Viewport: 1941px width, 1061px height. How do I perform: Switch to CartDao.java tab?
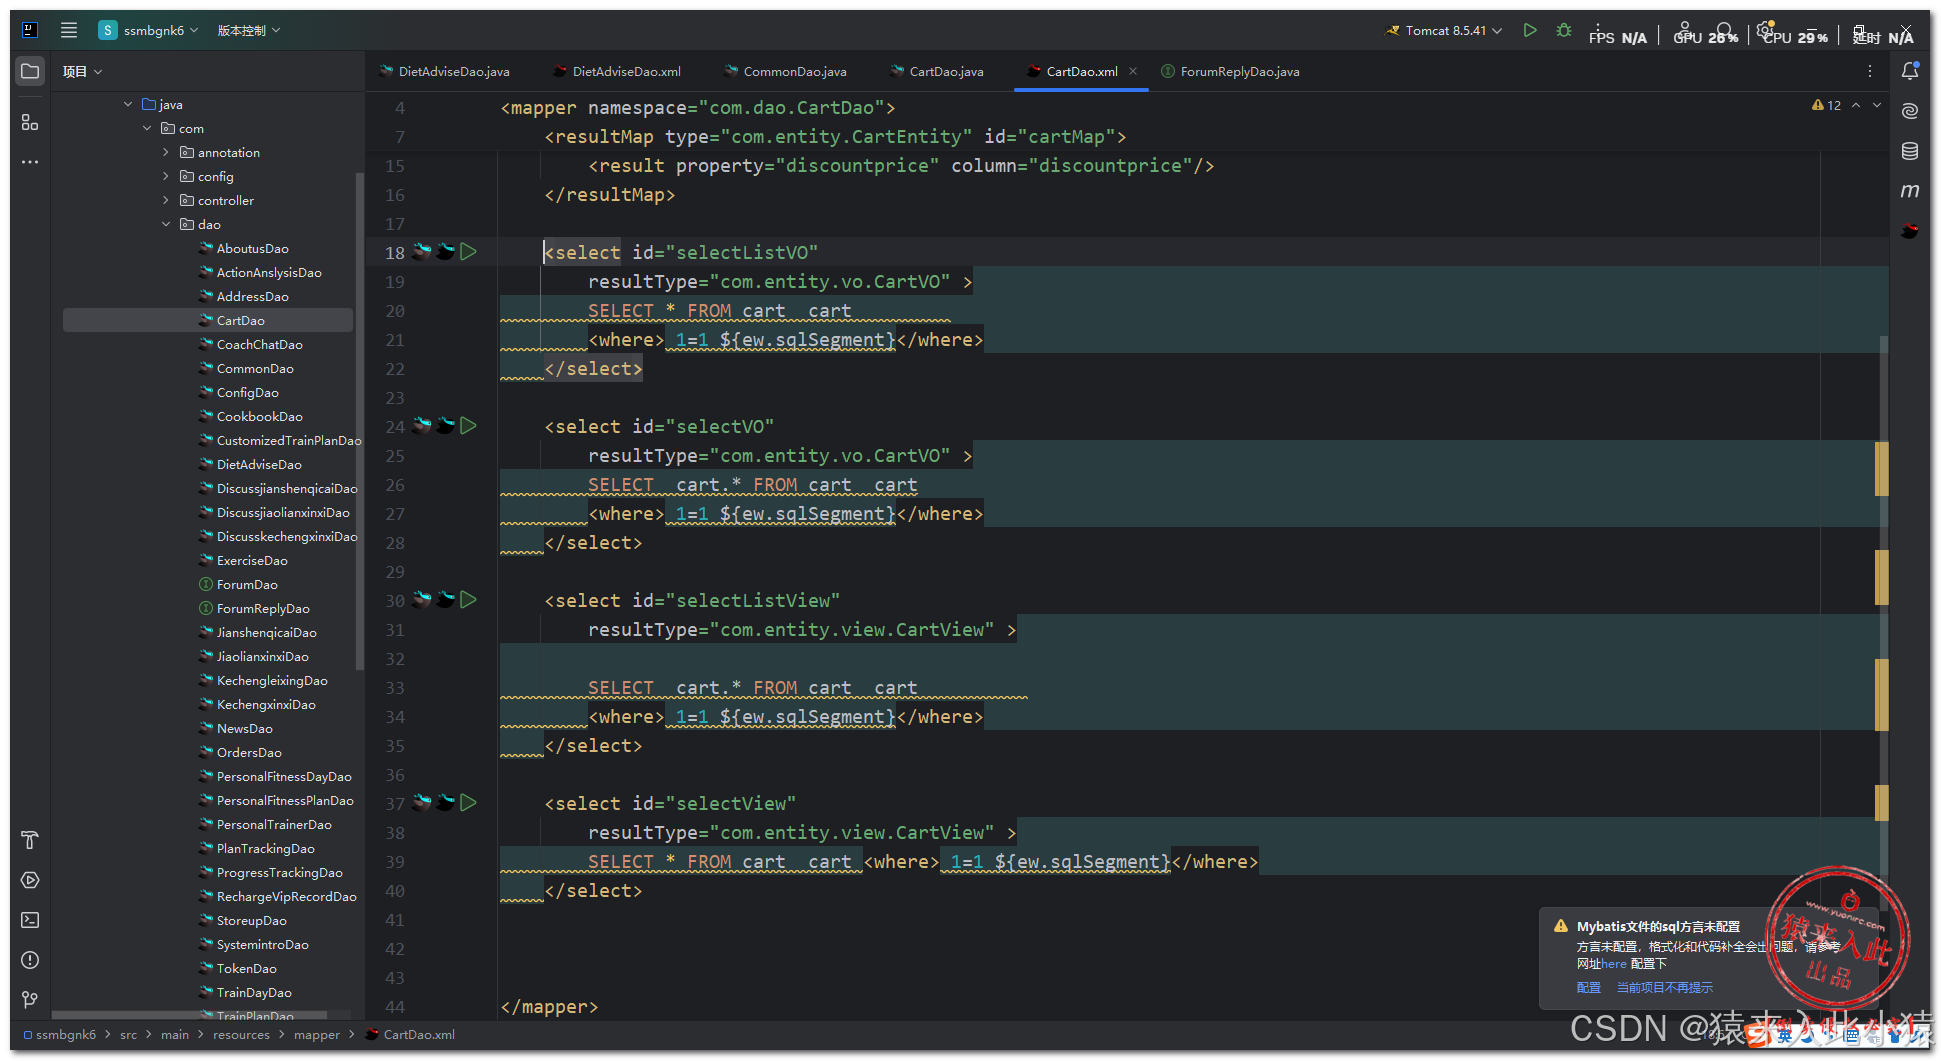tap(938, 71)
